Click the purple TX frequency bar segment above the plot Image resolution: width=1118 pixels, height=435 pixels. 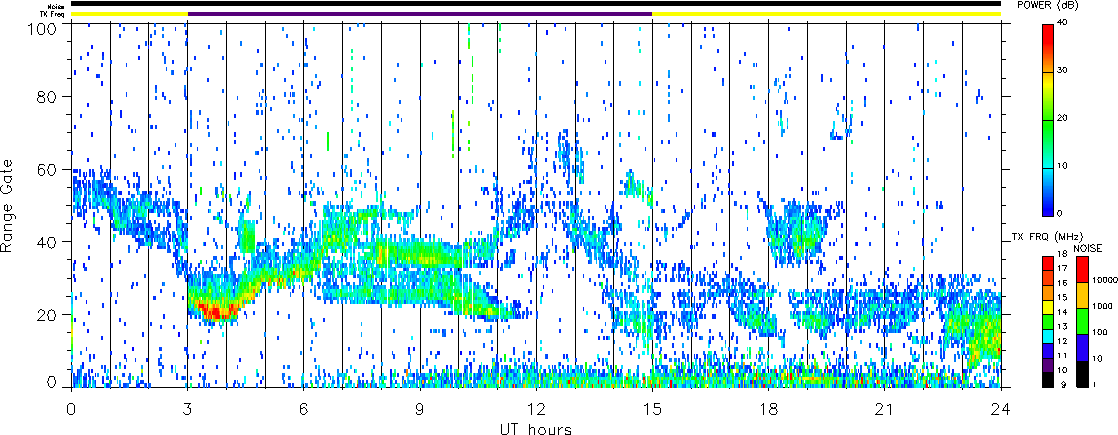tap(420, 14)
